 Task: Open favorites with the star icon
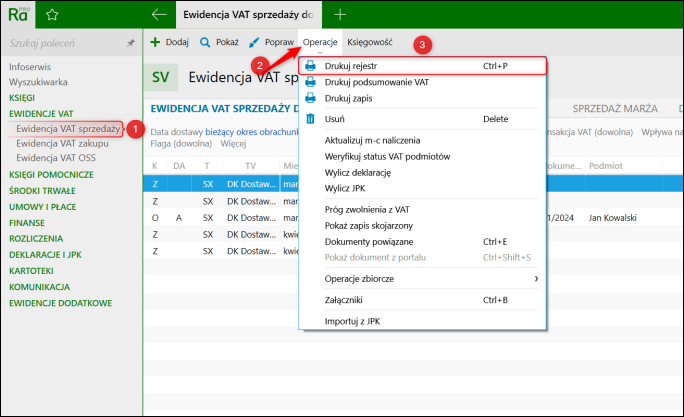coord(52,15)
